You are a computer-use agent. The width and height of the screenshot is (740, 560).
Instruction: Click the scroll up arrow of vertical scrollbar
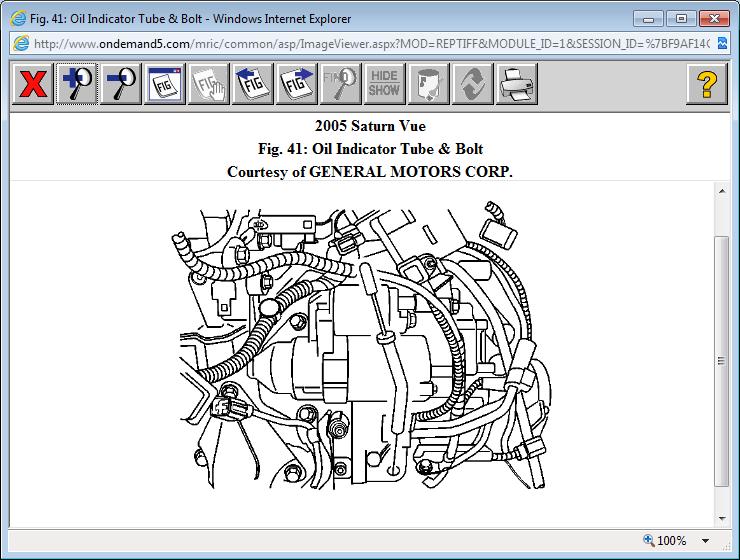722,191
